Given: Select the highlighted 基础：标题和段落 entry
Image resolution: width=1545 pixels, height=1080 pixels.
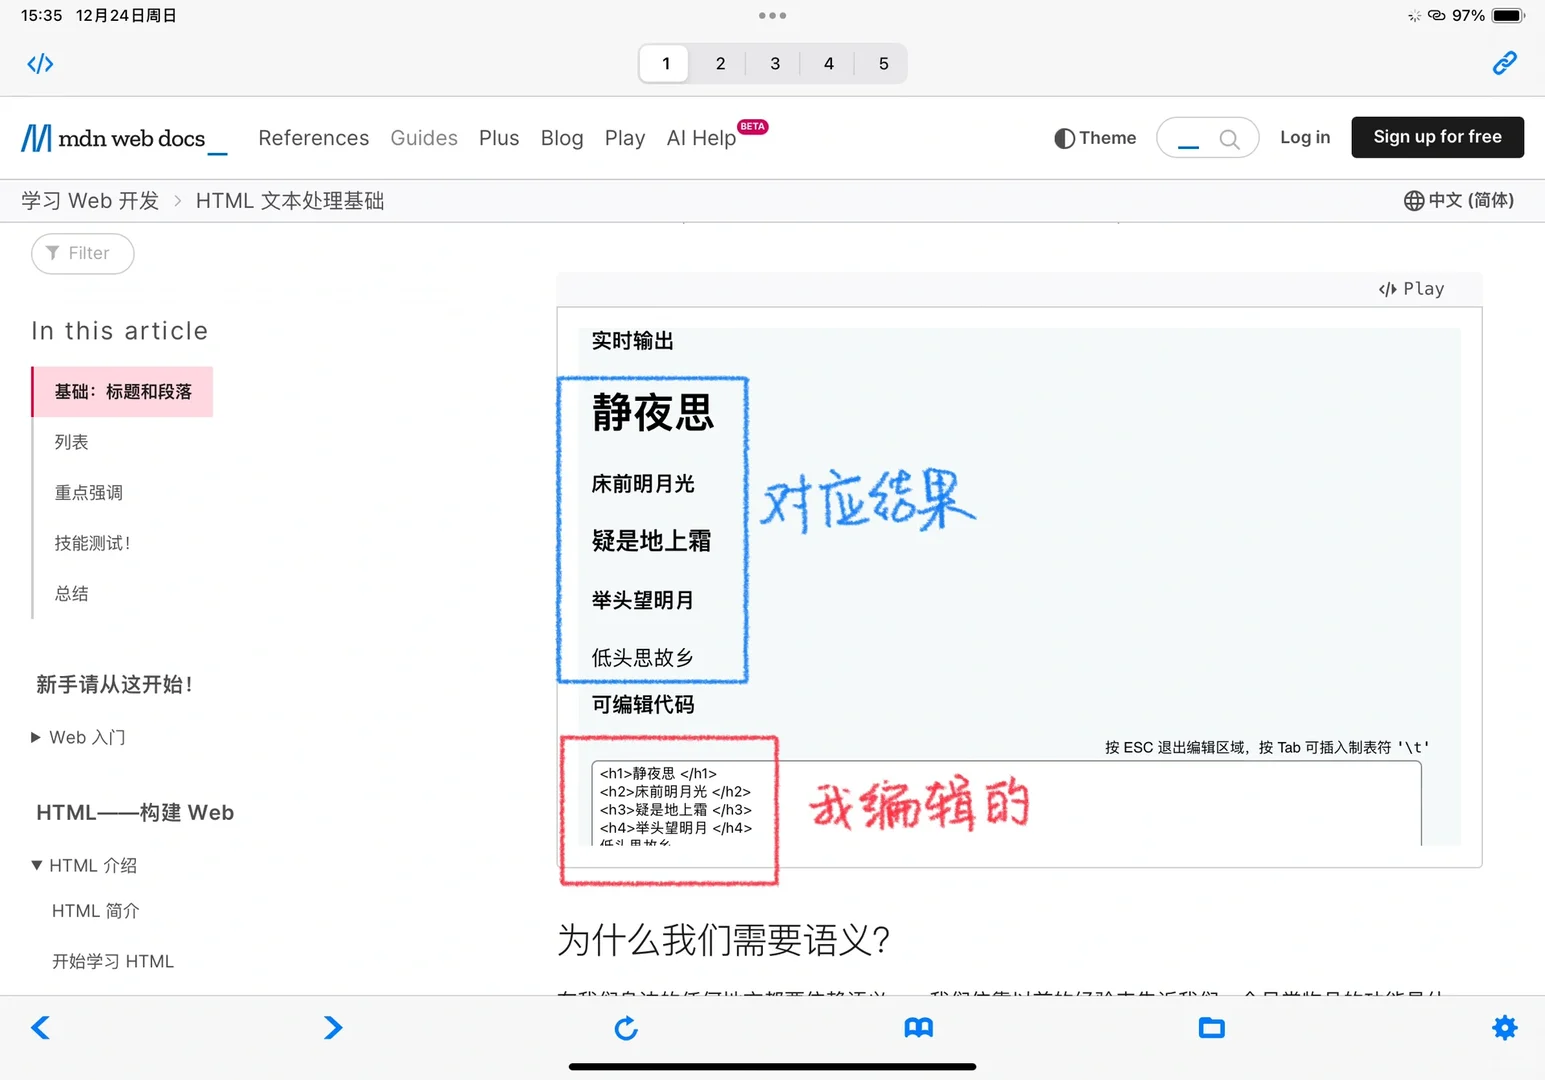Looking at the screenshot, I should coord(123,391).
